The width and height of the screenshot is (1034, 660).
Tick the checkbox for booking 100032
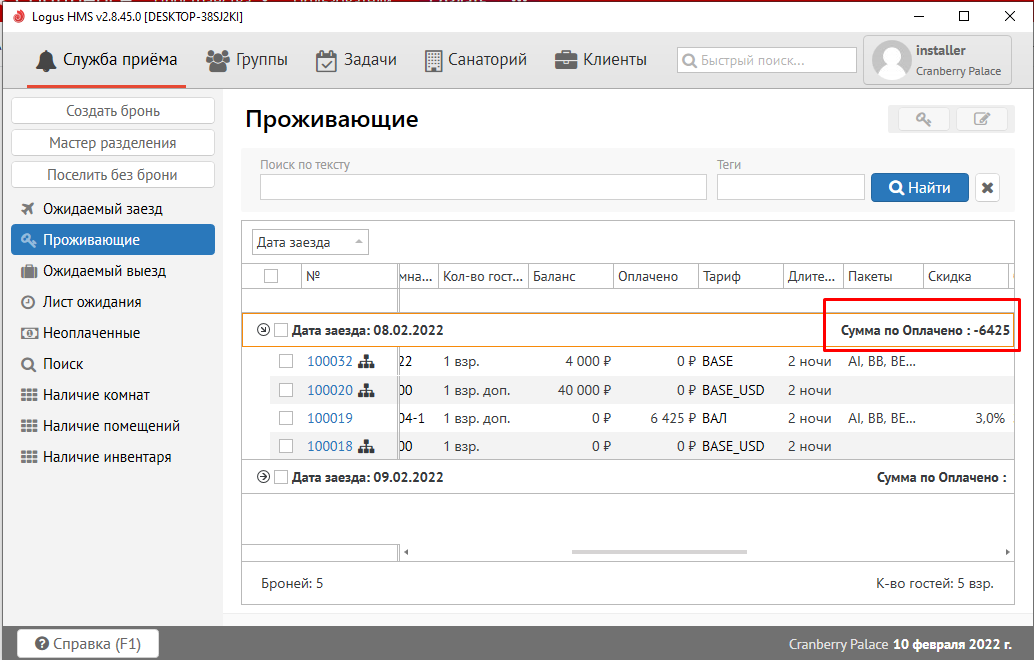click(x=286, y=362)
